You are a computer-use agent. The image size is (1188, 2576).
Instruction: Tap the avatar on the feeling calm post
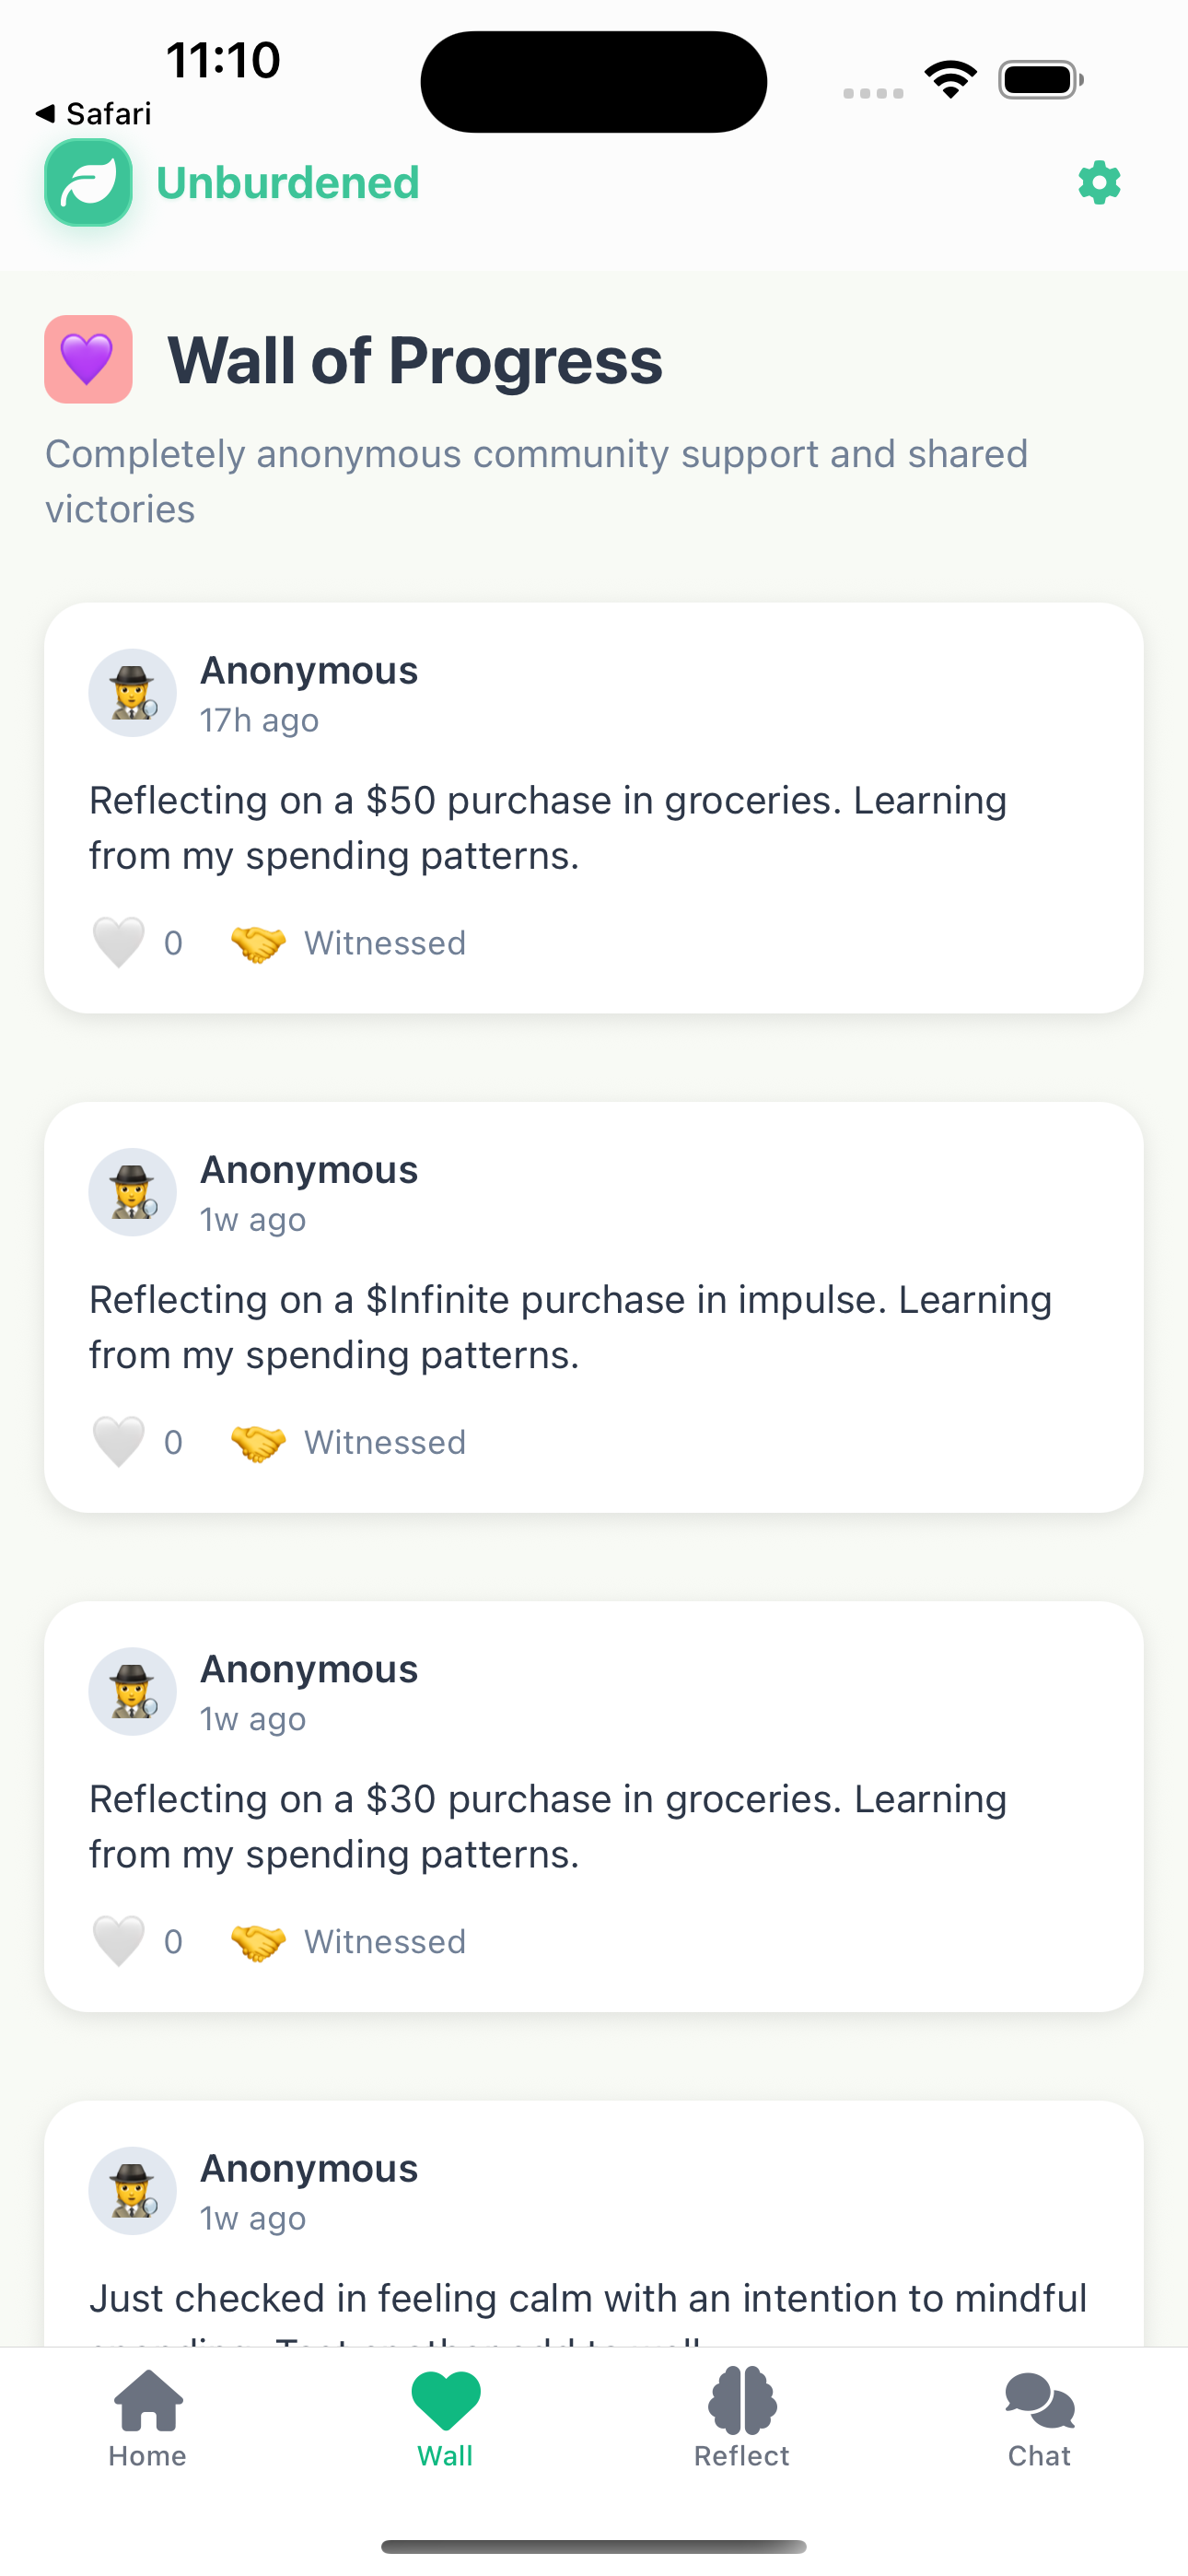[133, 2191]
